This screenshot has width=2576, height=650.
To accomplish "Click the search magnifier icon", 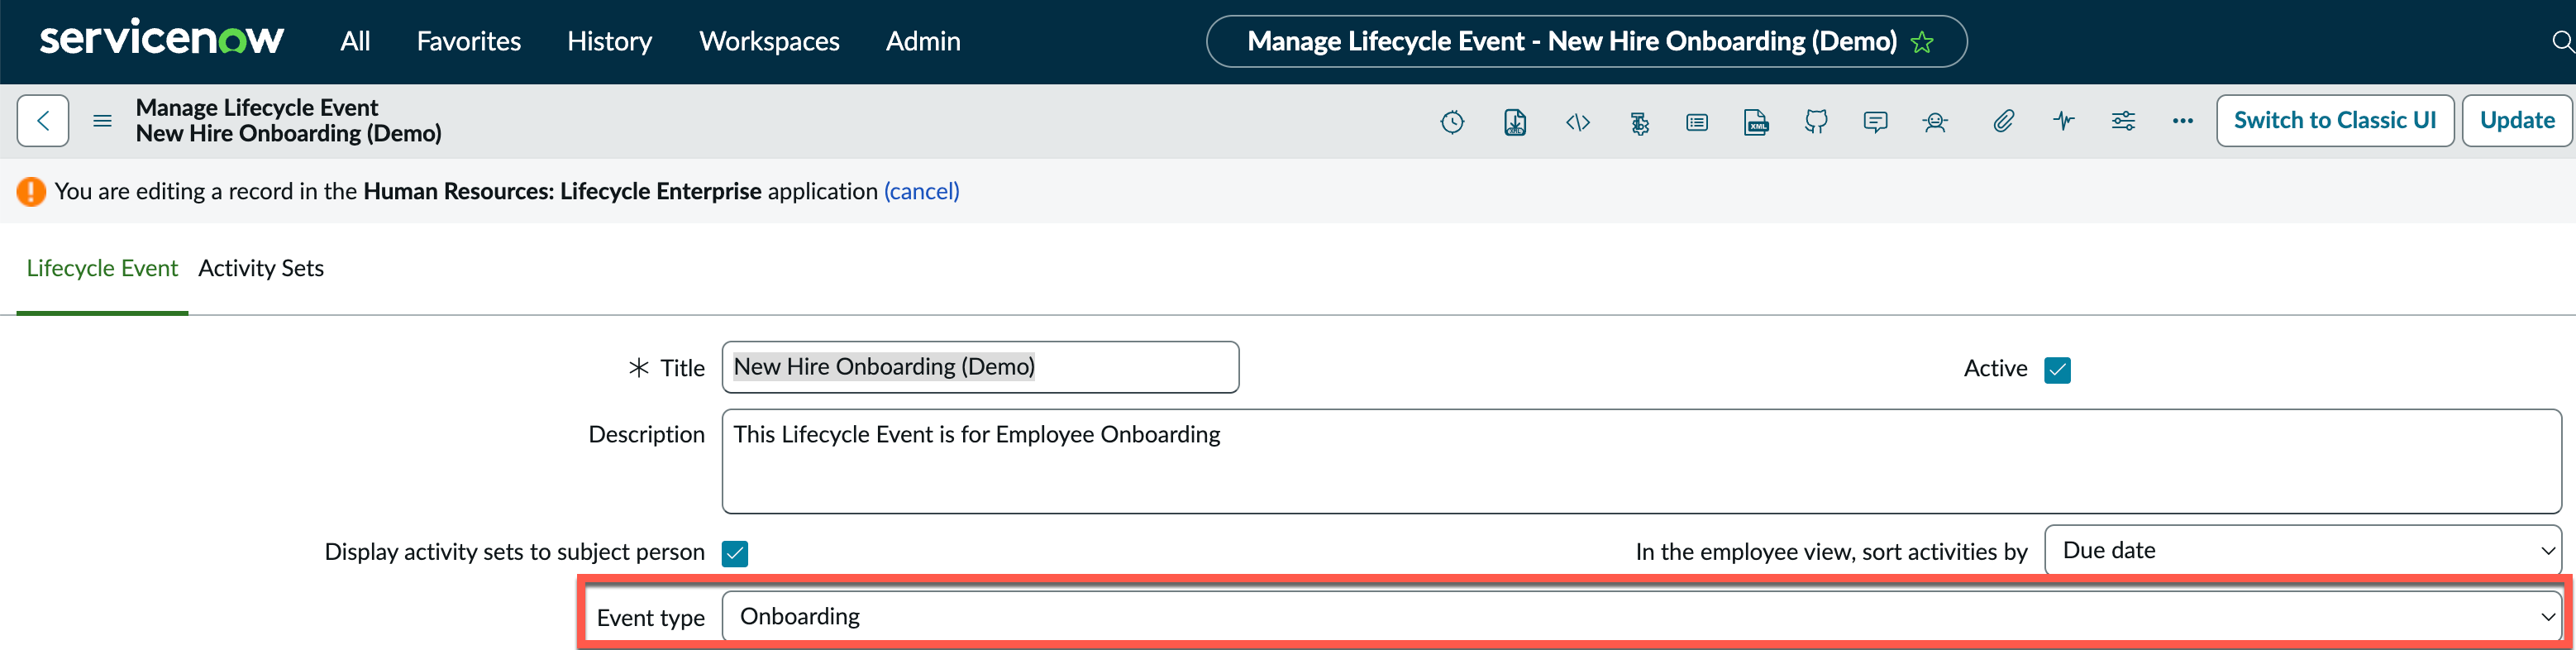I will [x=2563, y=41].
